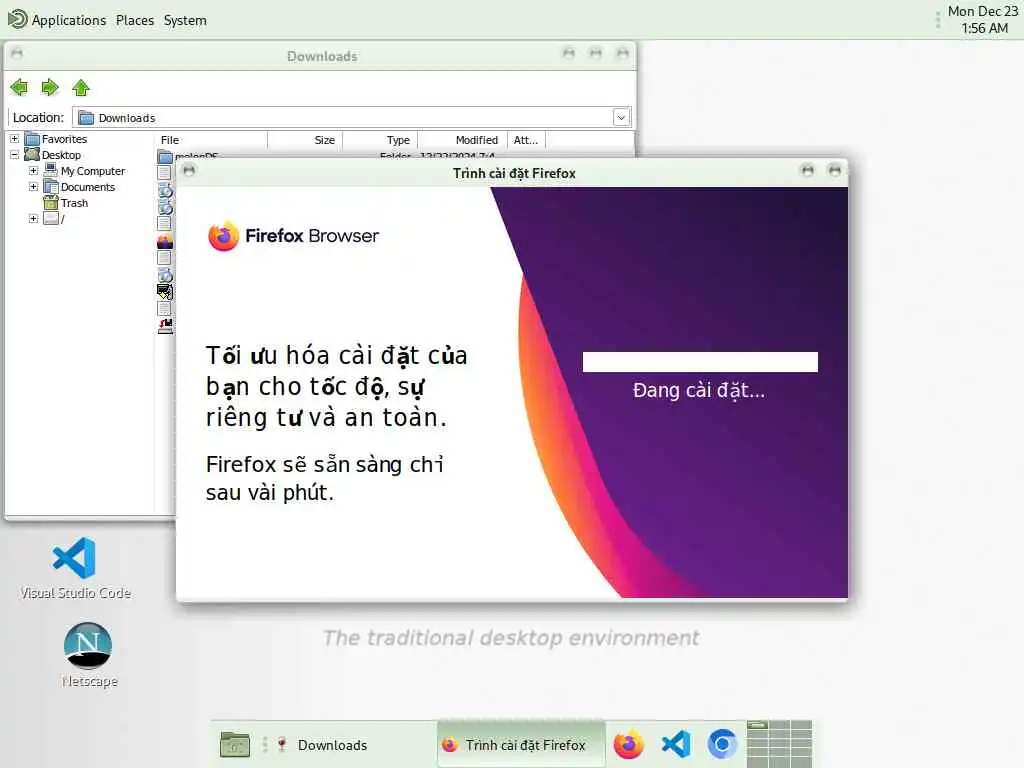This screenshot has height=768, width=1024.
Task: Select the red-arrow installer file icon
Action: click(165, 325)
